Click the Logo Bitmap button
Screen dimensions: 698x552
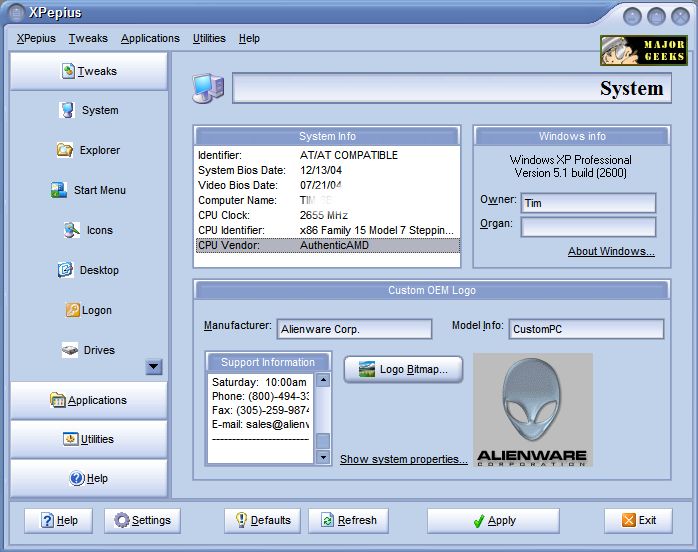[x=403, y=369]
